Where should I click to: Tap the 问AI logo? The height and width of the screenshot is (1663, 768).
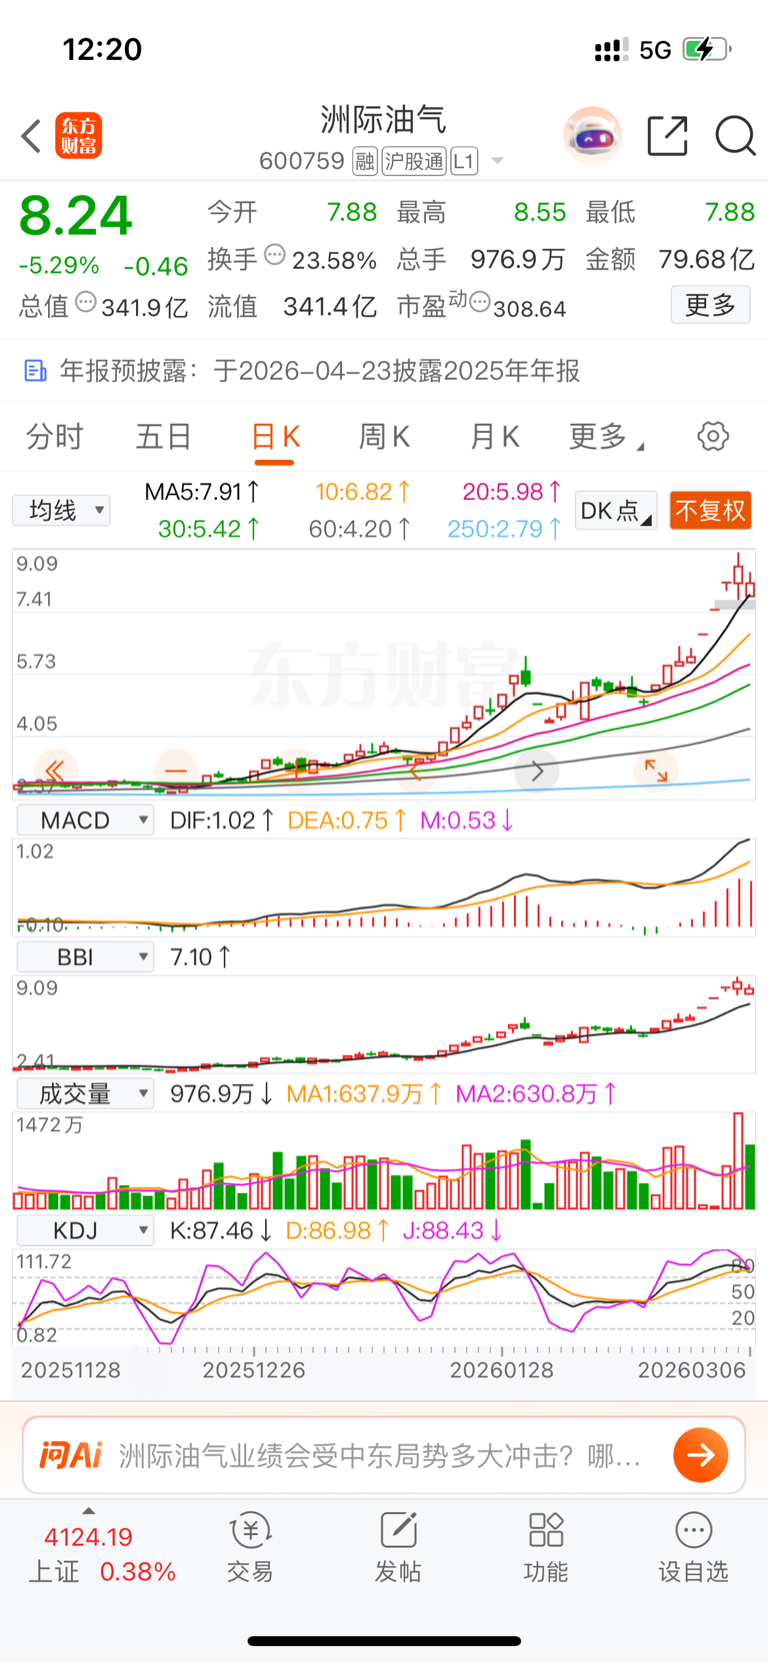[x=71, y=1455]
